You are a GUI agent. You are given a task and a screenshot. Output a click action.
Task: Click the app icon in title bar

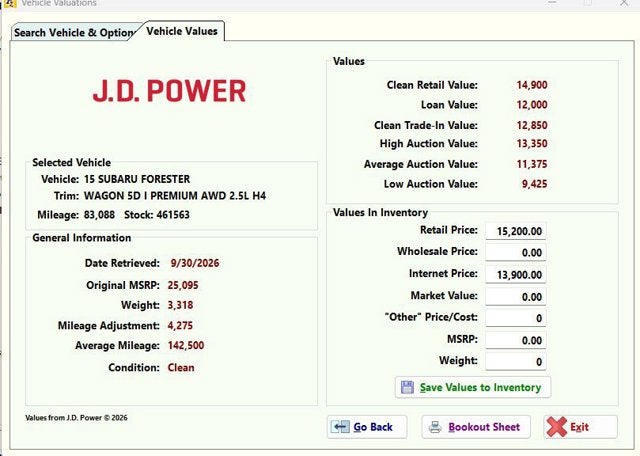coord(10,3)
